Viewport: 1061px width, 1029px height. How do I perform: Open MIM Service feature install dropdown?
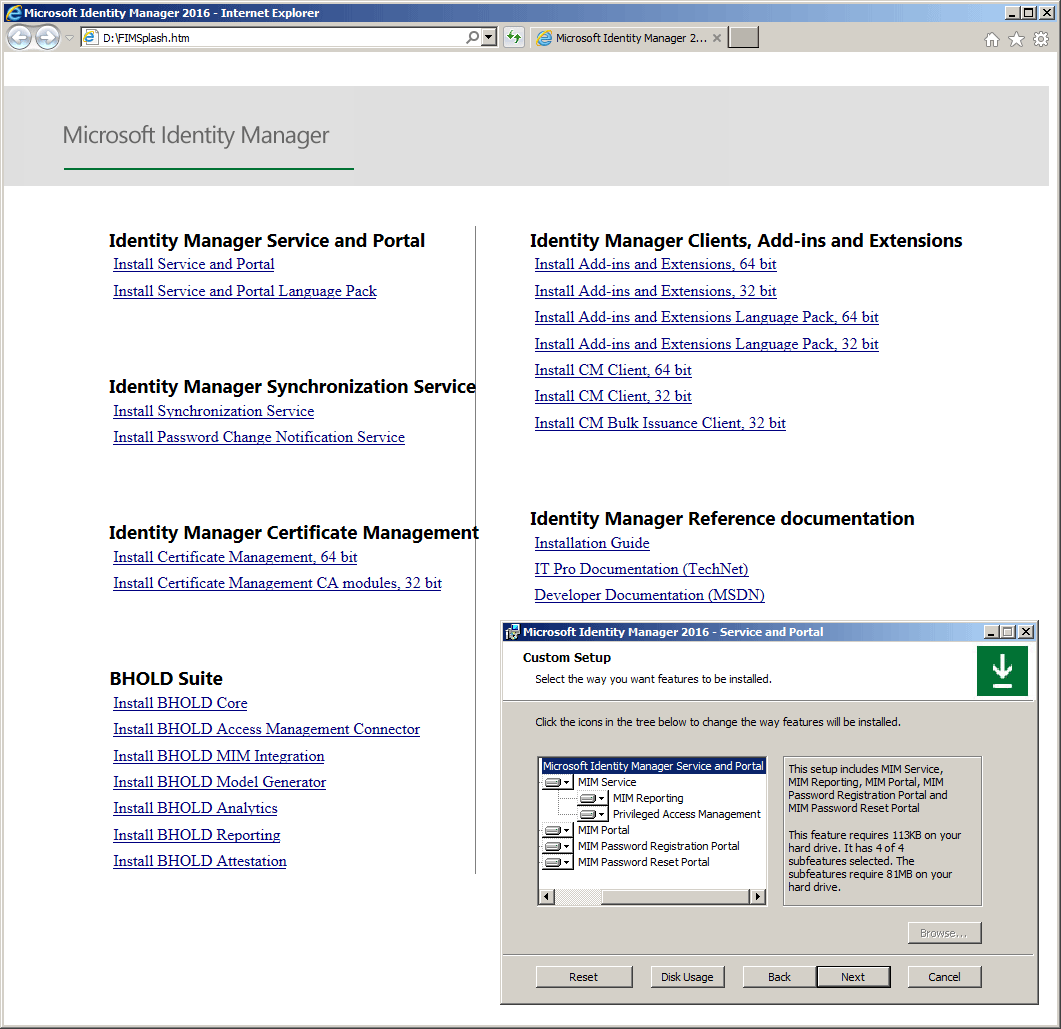point(558,782)
